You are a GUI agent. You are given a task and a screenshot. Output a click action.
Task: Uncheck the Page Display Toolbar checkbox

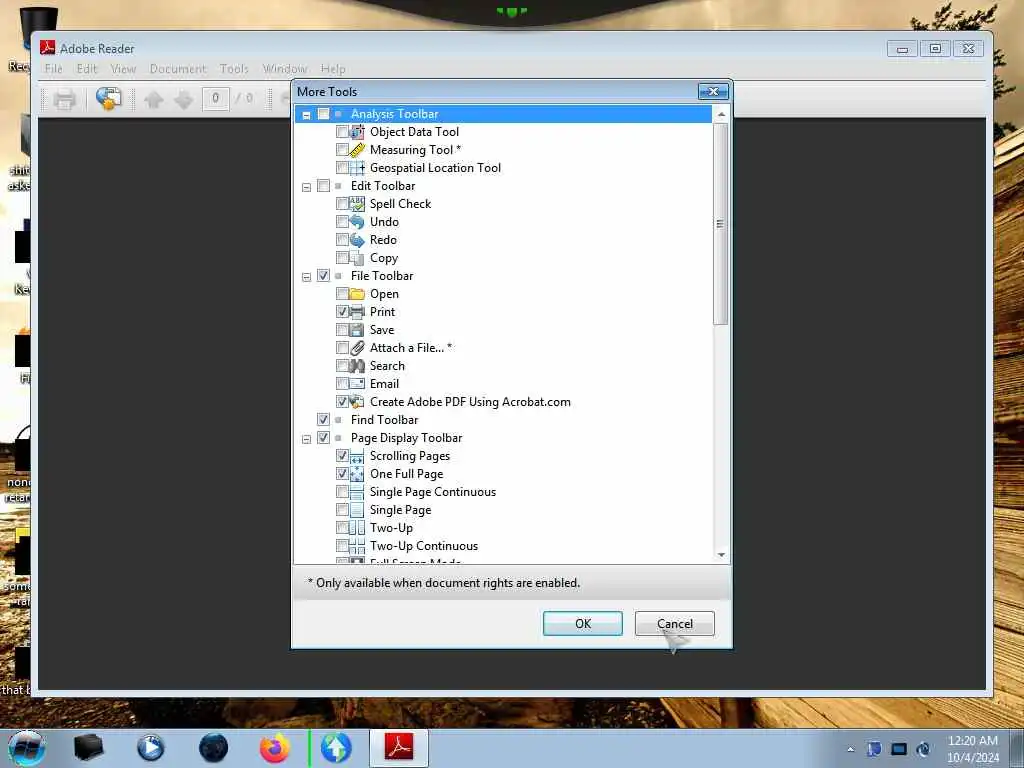(x=323, y=438)
